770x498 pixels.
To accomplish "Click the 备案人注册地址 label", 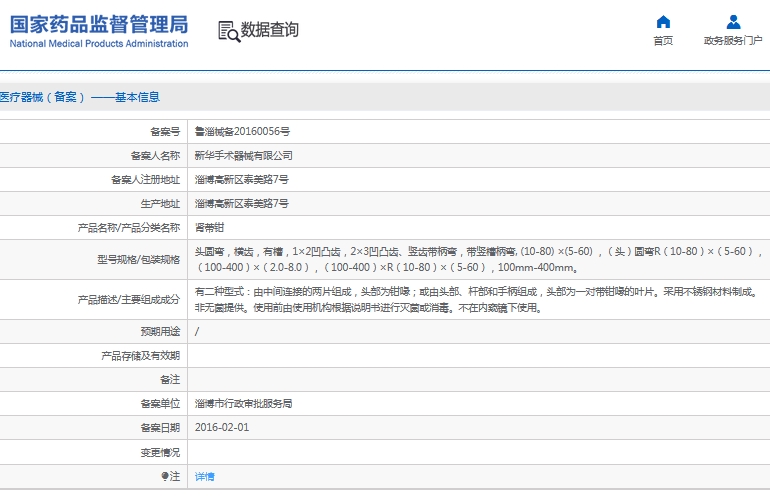I will [x=145, y=180].
